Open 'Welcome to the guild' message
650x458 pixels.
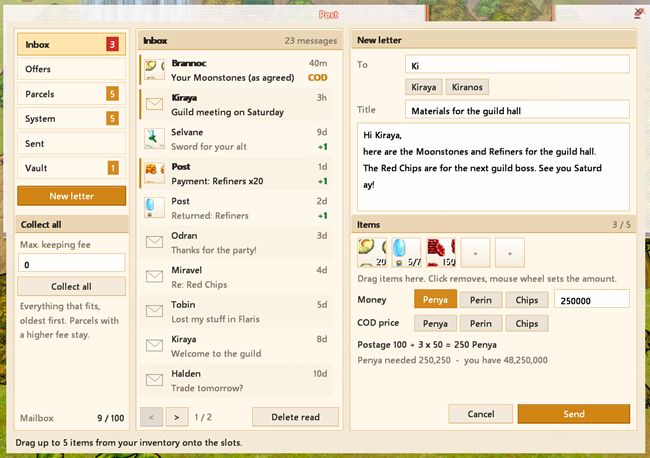[235, 345]
